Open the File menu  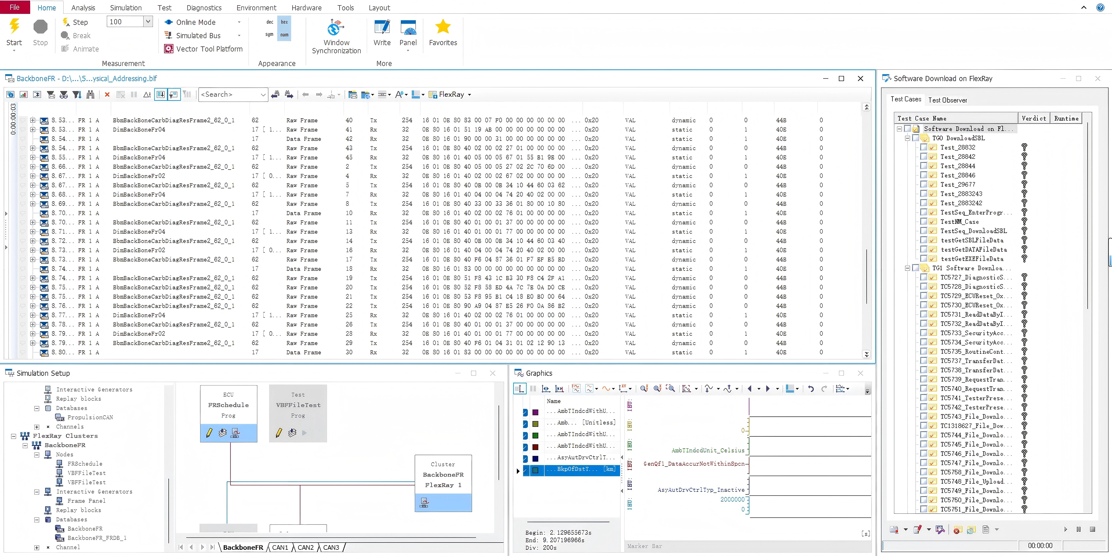point(15,8)
